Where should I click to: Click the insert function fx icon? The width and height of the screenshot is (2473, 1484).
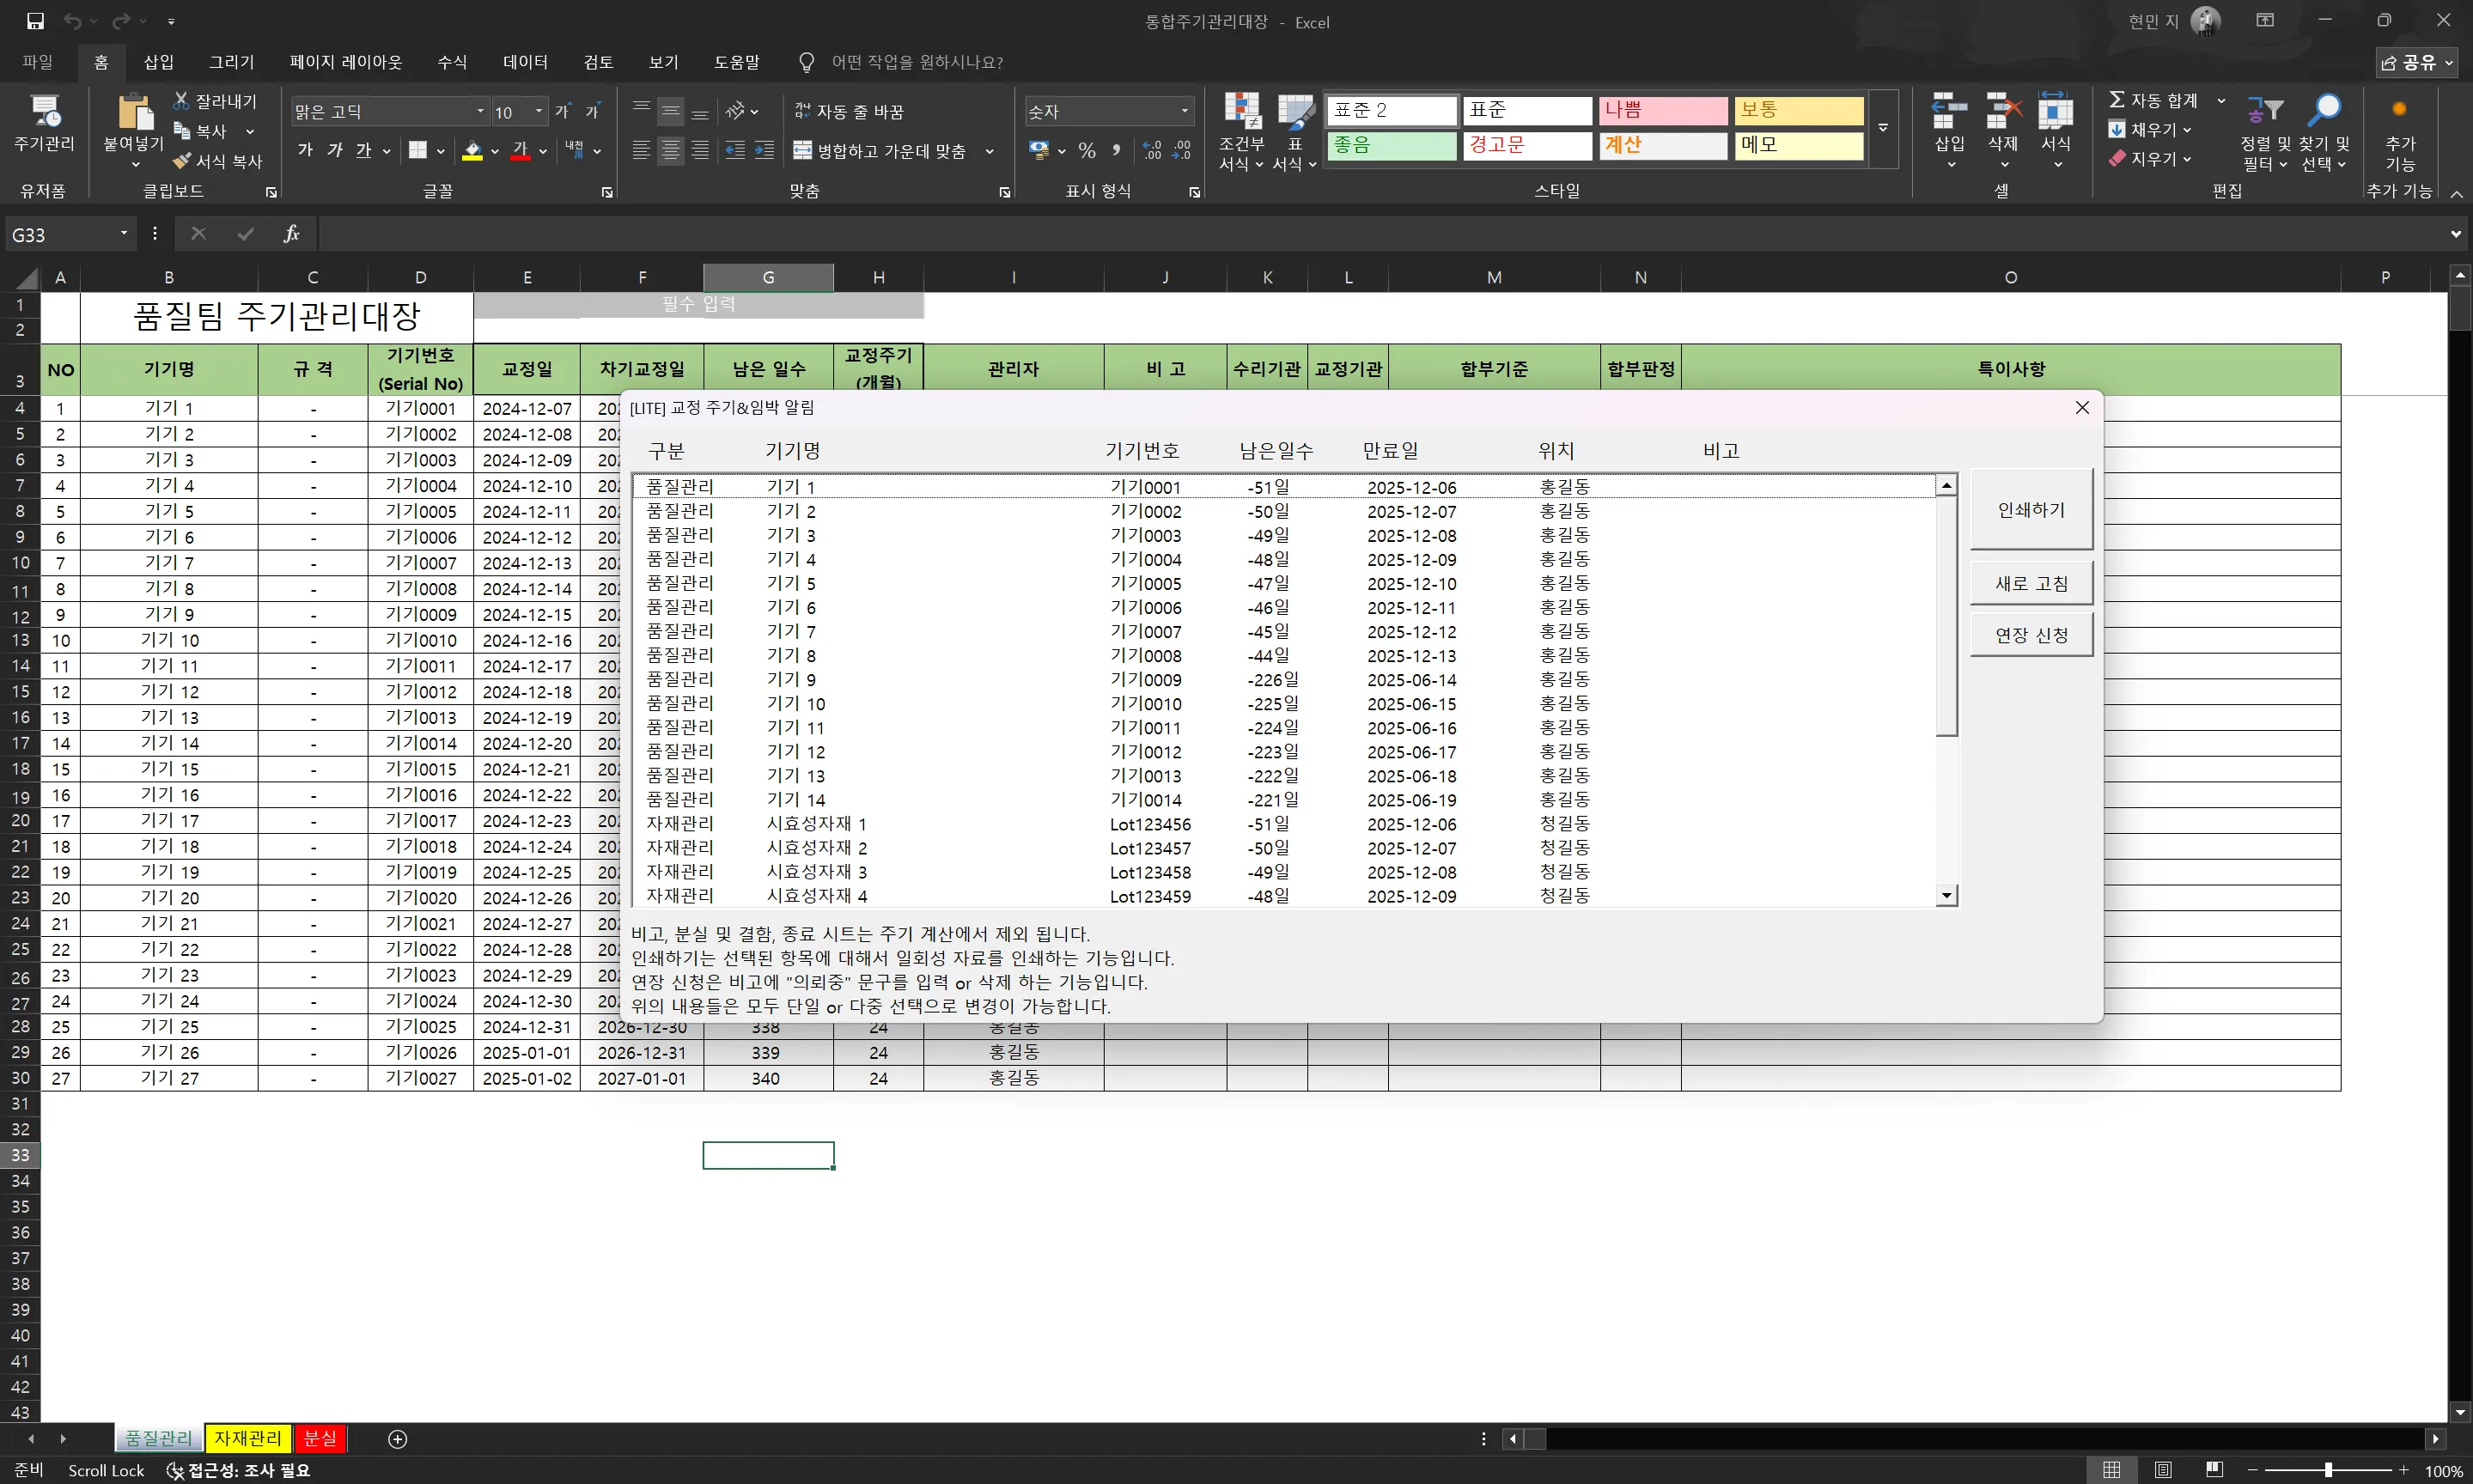coord(291,234)
